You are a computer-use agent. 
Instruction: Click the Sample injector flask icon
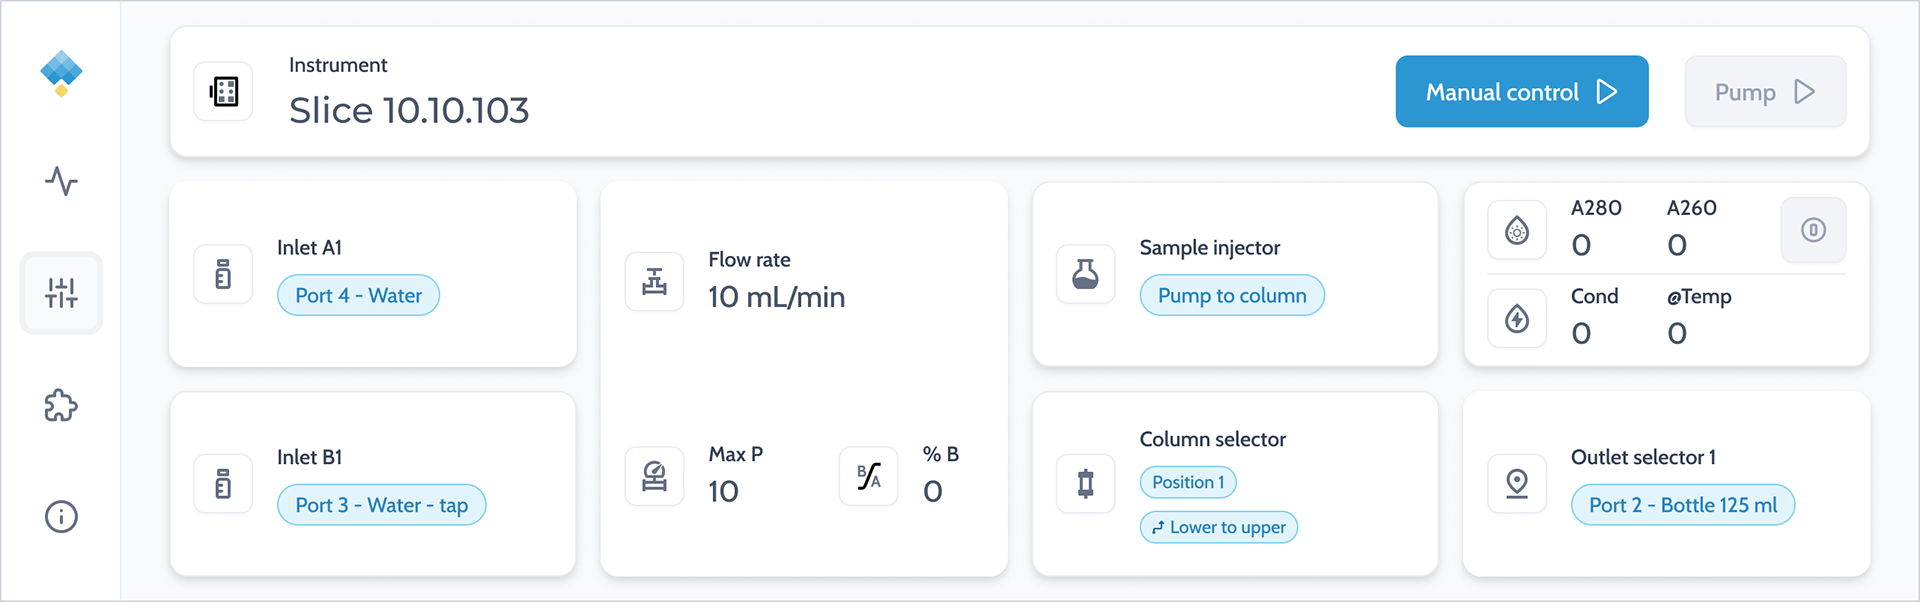coord(1085,274)
